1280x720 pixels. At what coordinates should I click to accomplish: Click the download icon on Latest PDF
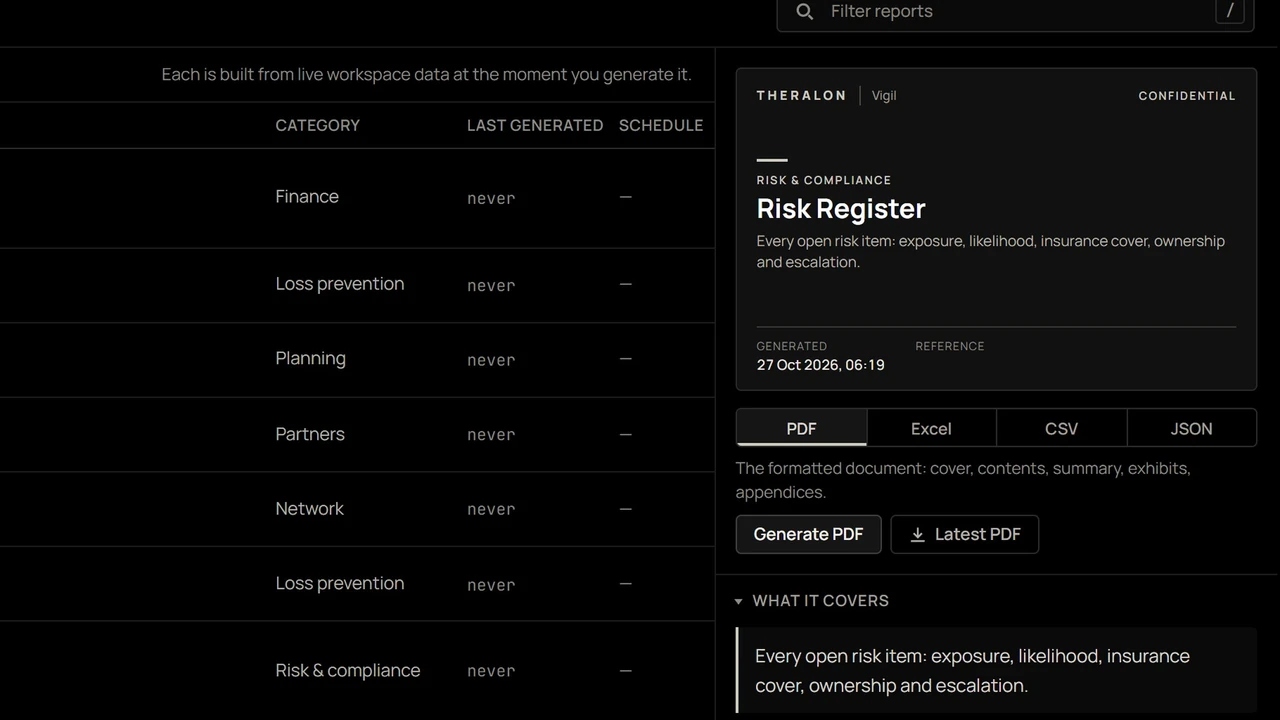point(917,535)
